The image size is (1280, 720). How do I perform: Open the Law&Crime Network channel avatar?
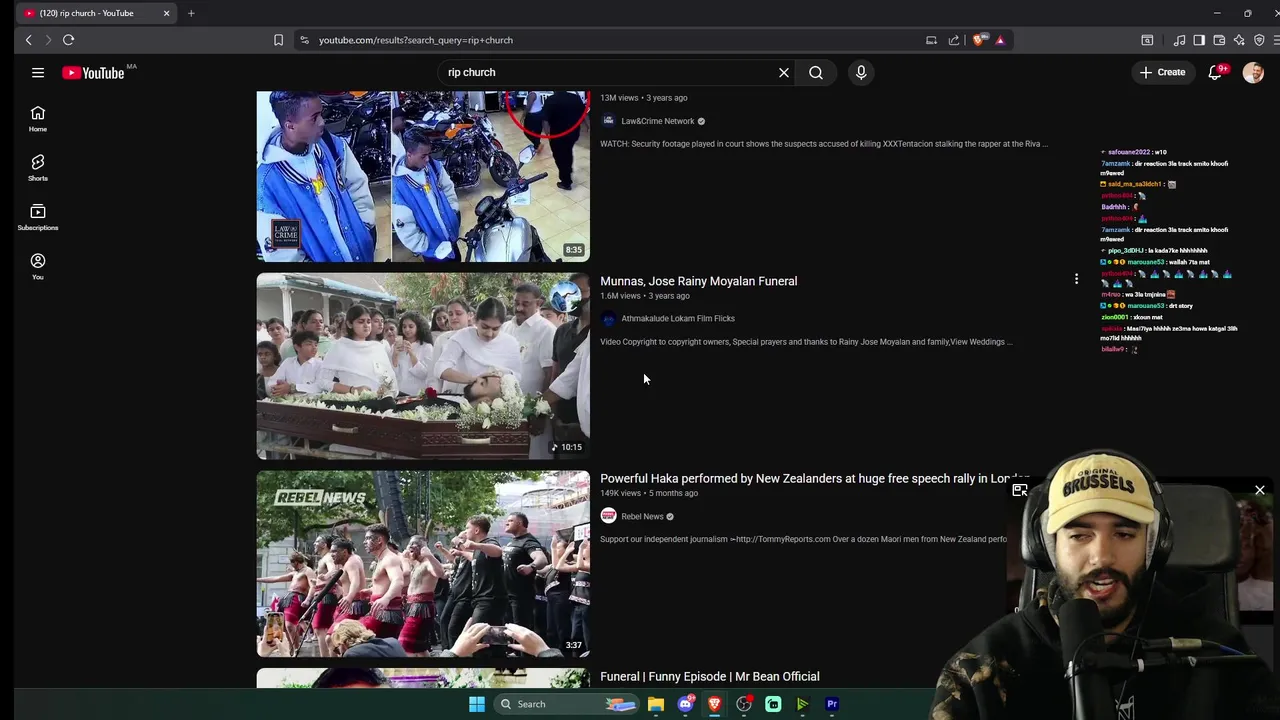[608, 120]
